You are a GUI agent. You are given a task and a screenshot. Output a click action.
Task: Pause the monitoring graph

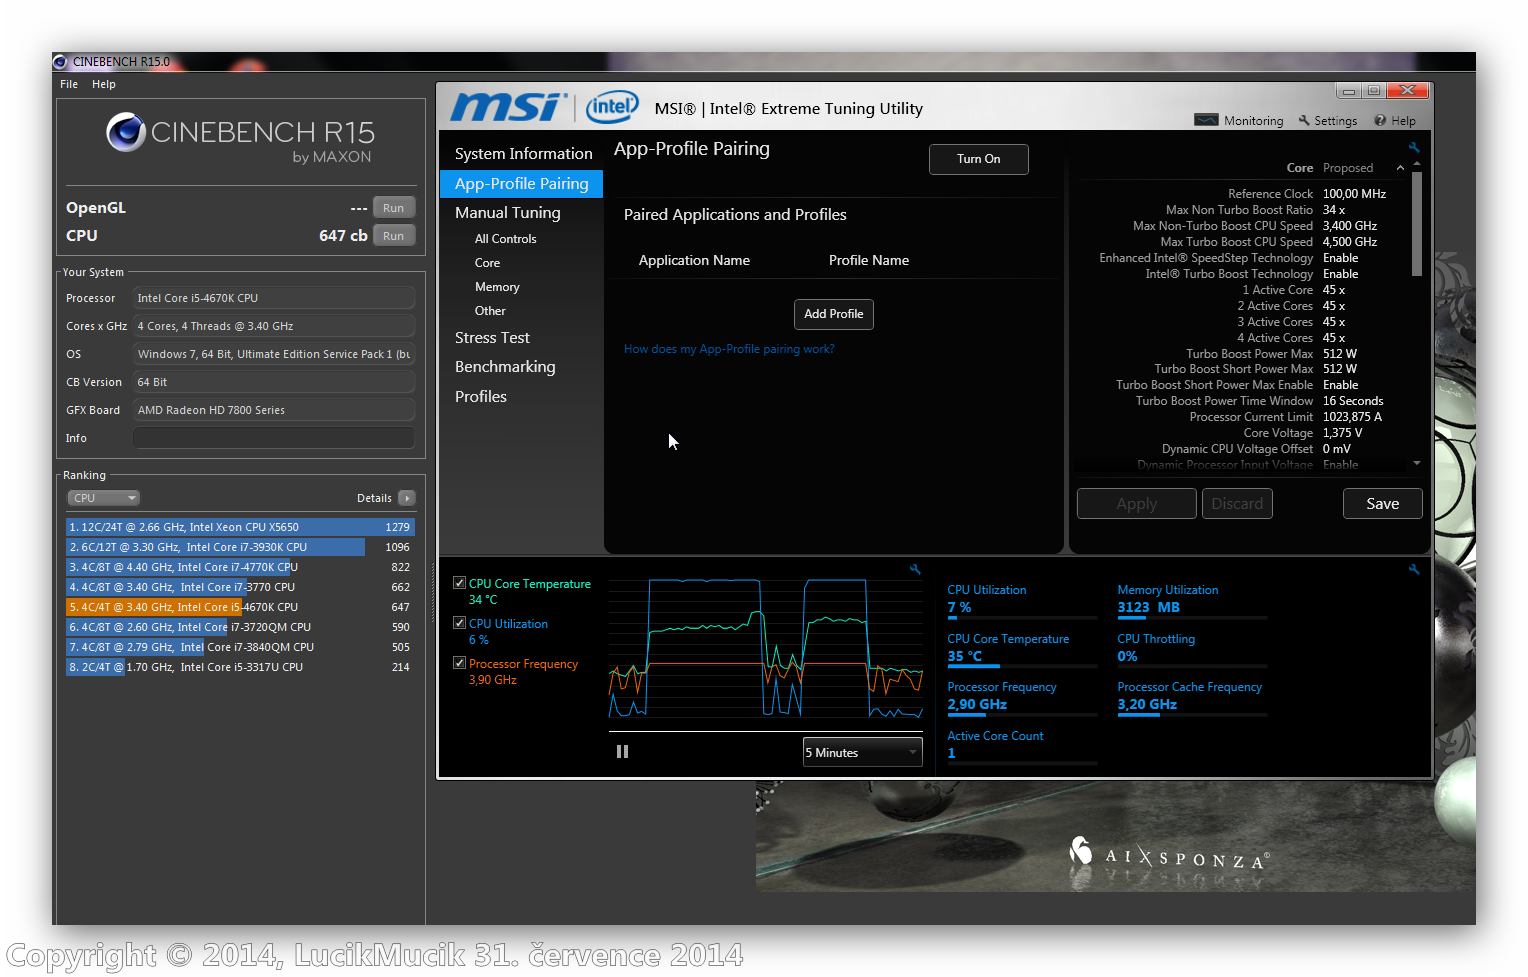(x=622, y=752)
